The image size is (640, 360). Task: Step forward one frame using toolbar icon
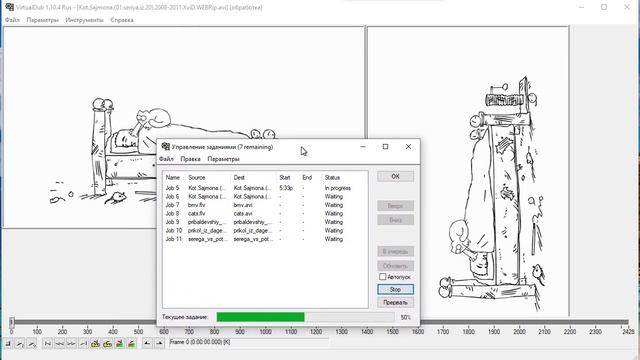(71, 344)
